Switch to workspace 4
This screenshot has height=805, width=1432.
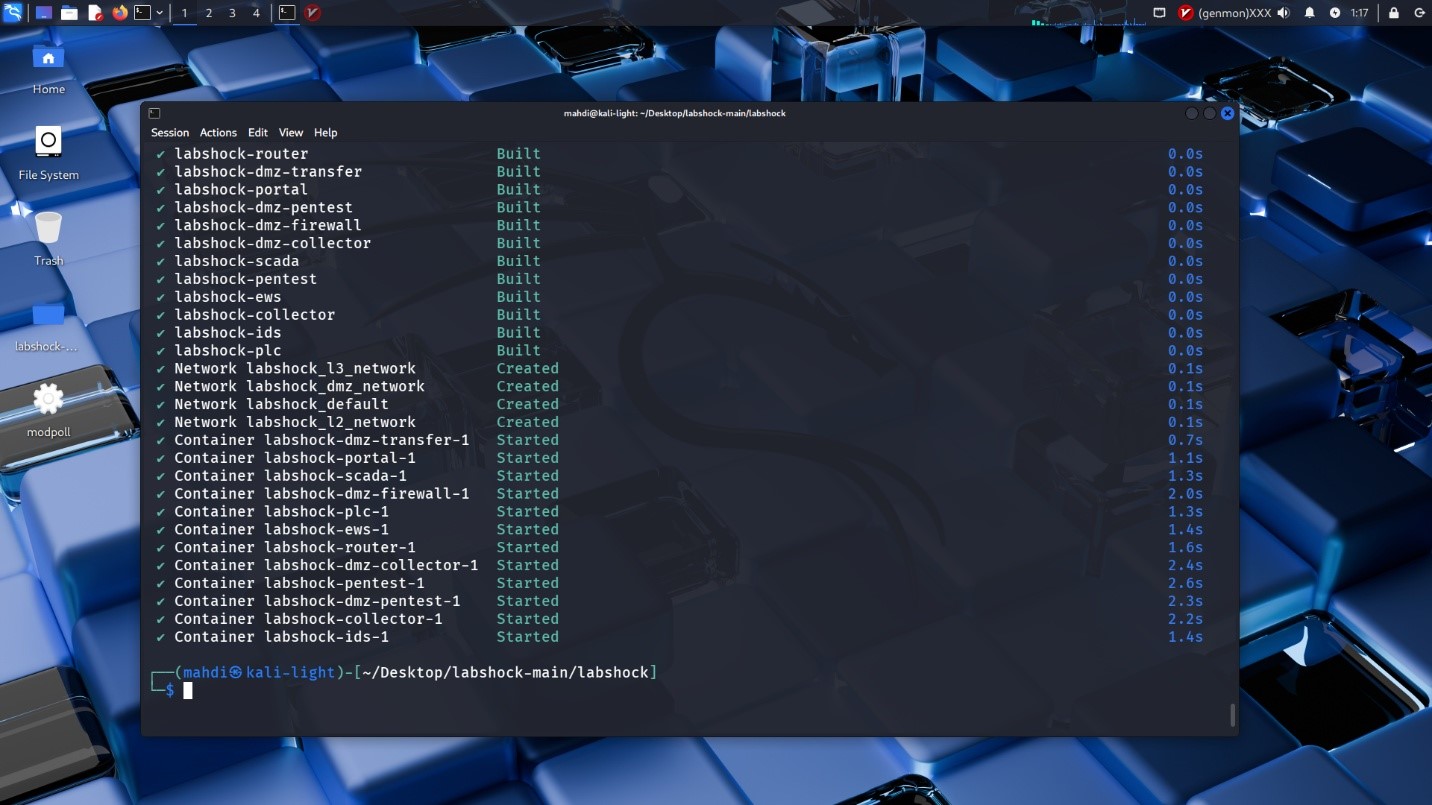tap(256, 13)
